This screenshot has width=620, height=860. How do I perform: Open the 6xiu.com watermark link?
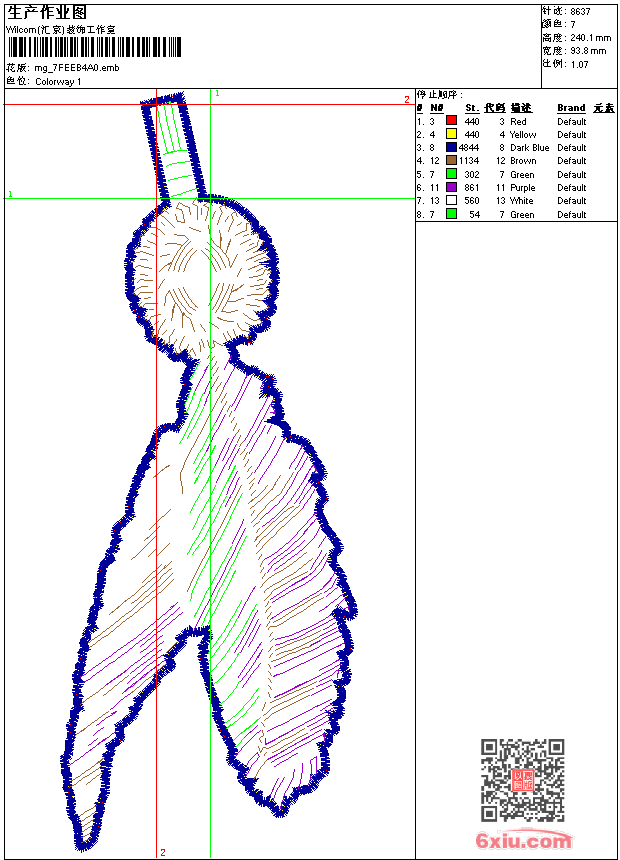pos(523,842)
